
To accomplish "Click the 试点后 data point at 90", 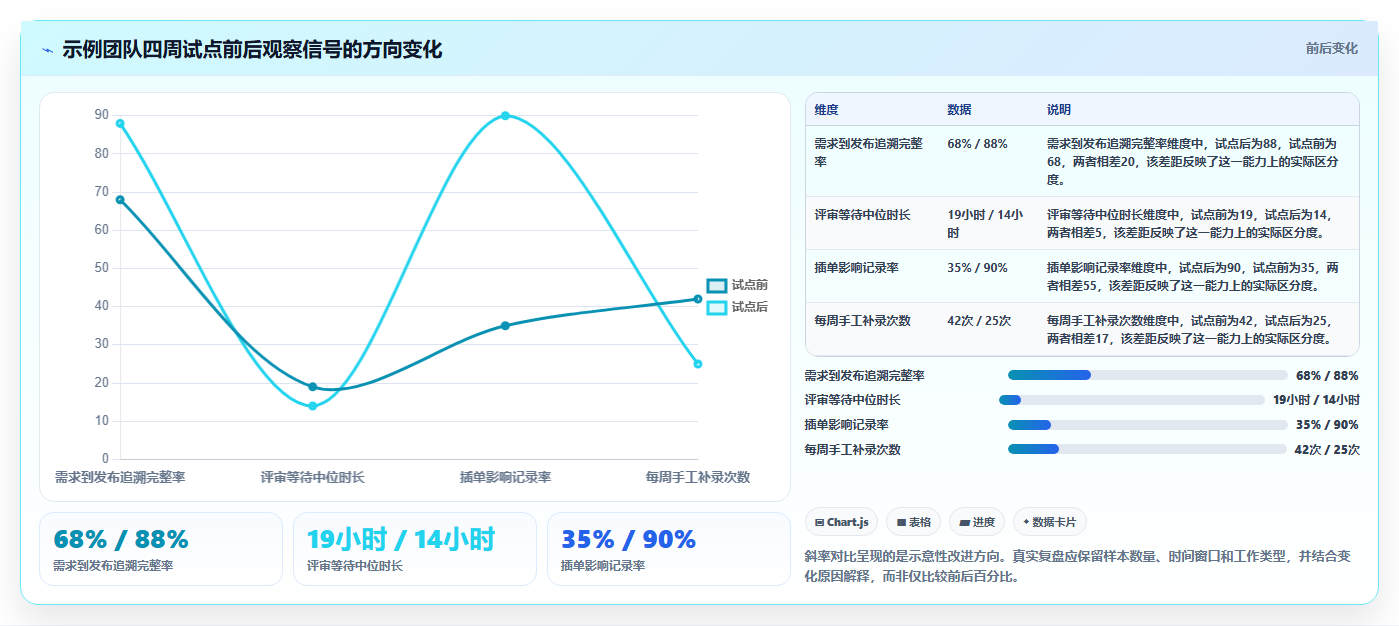I will click(505, 116).
